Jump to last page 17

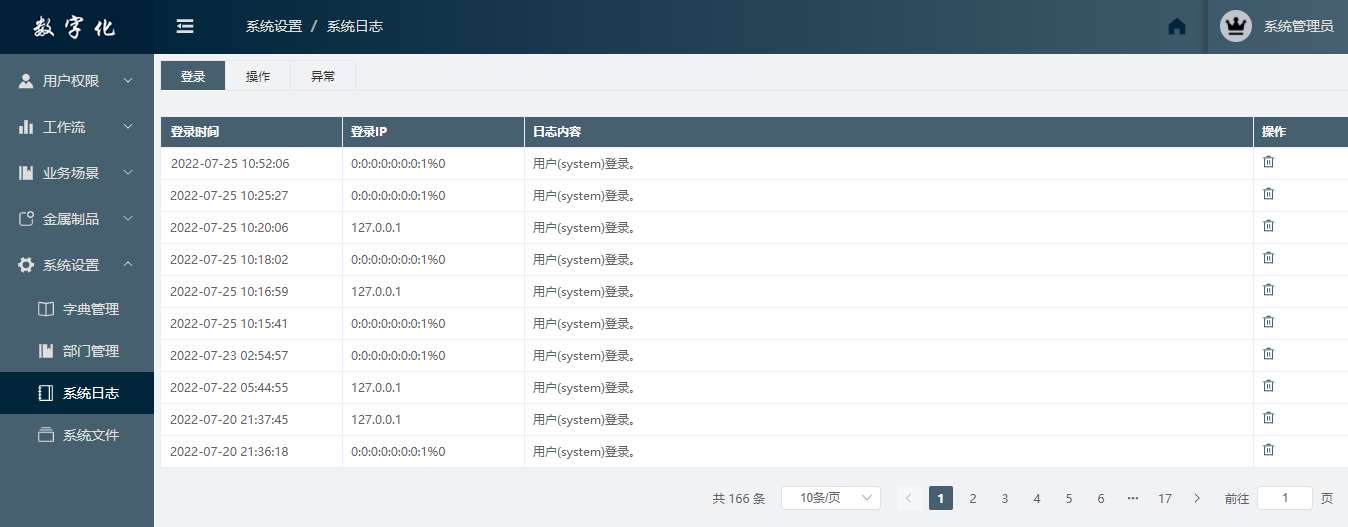tap(1165, 498)
